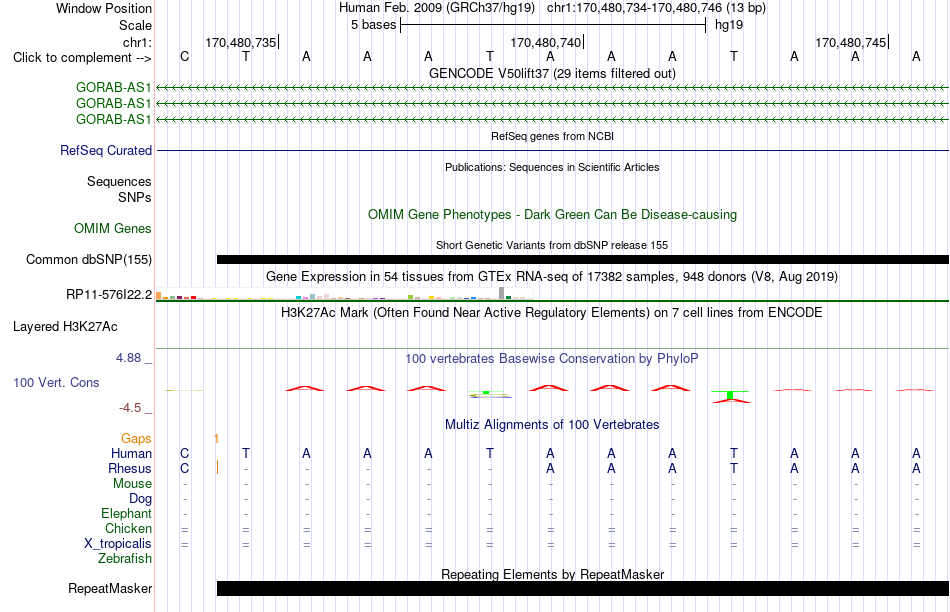Open Multiz Alignments of 100 Vertebrates title
Screen dimensions: 950x612
pos(552,425)
